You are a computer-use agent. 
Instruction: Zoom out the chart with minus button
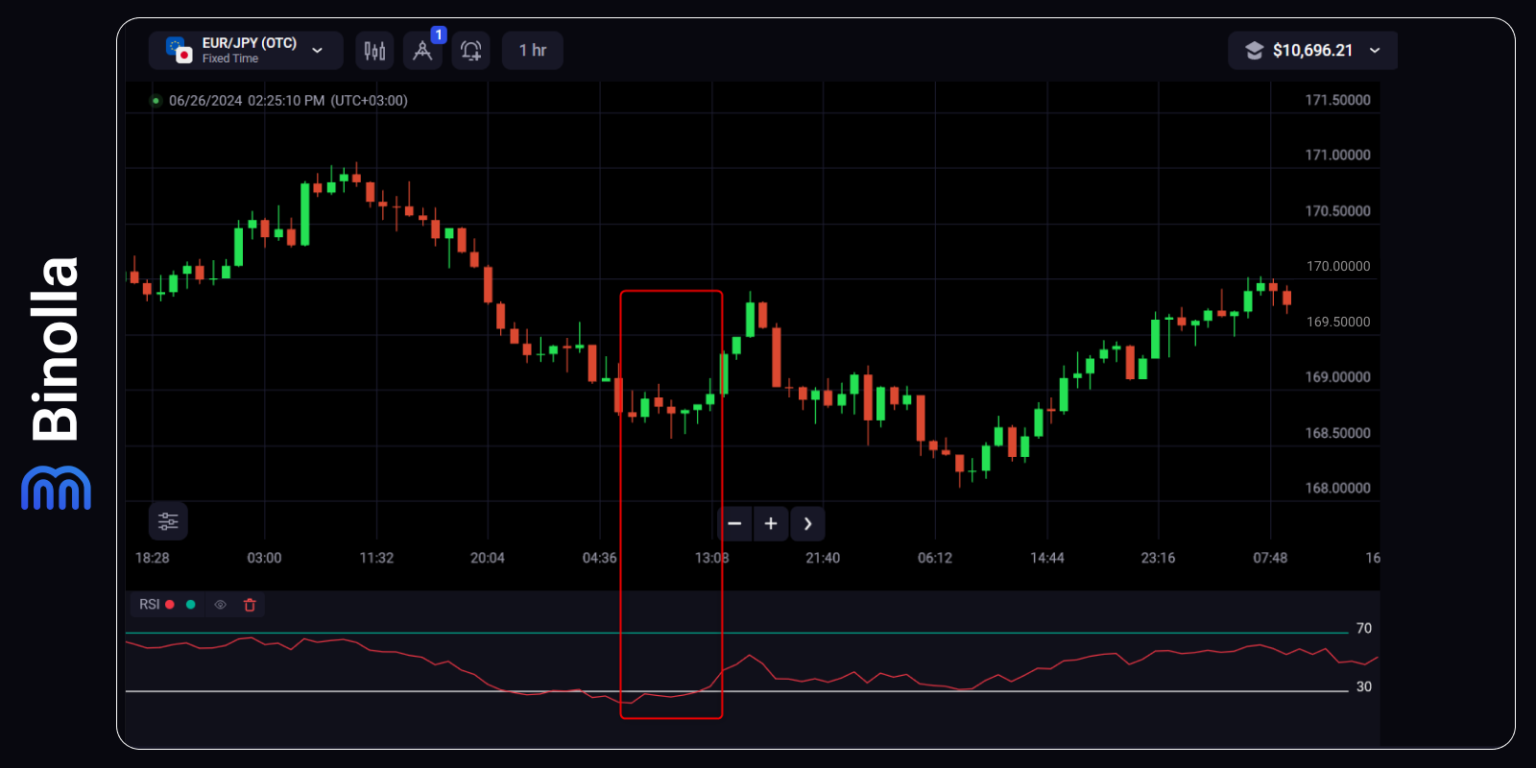734,523
